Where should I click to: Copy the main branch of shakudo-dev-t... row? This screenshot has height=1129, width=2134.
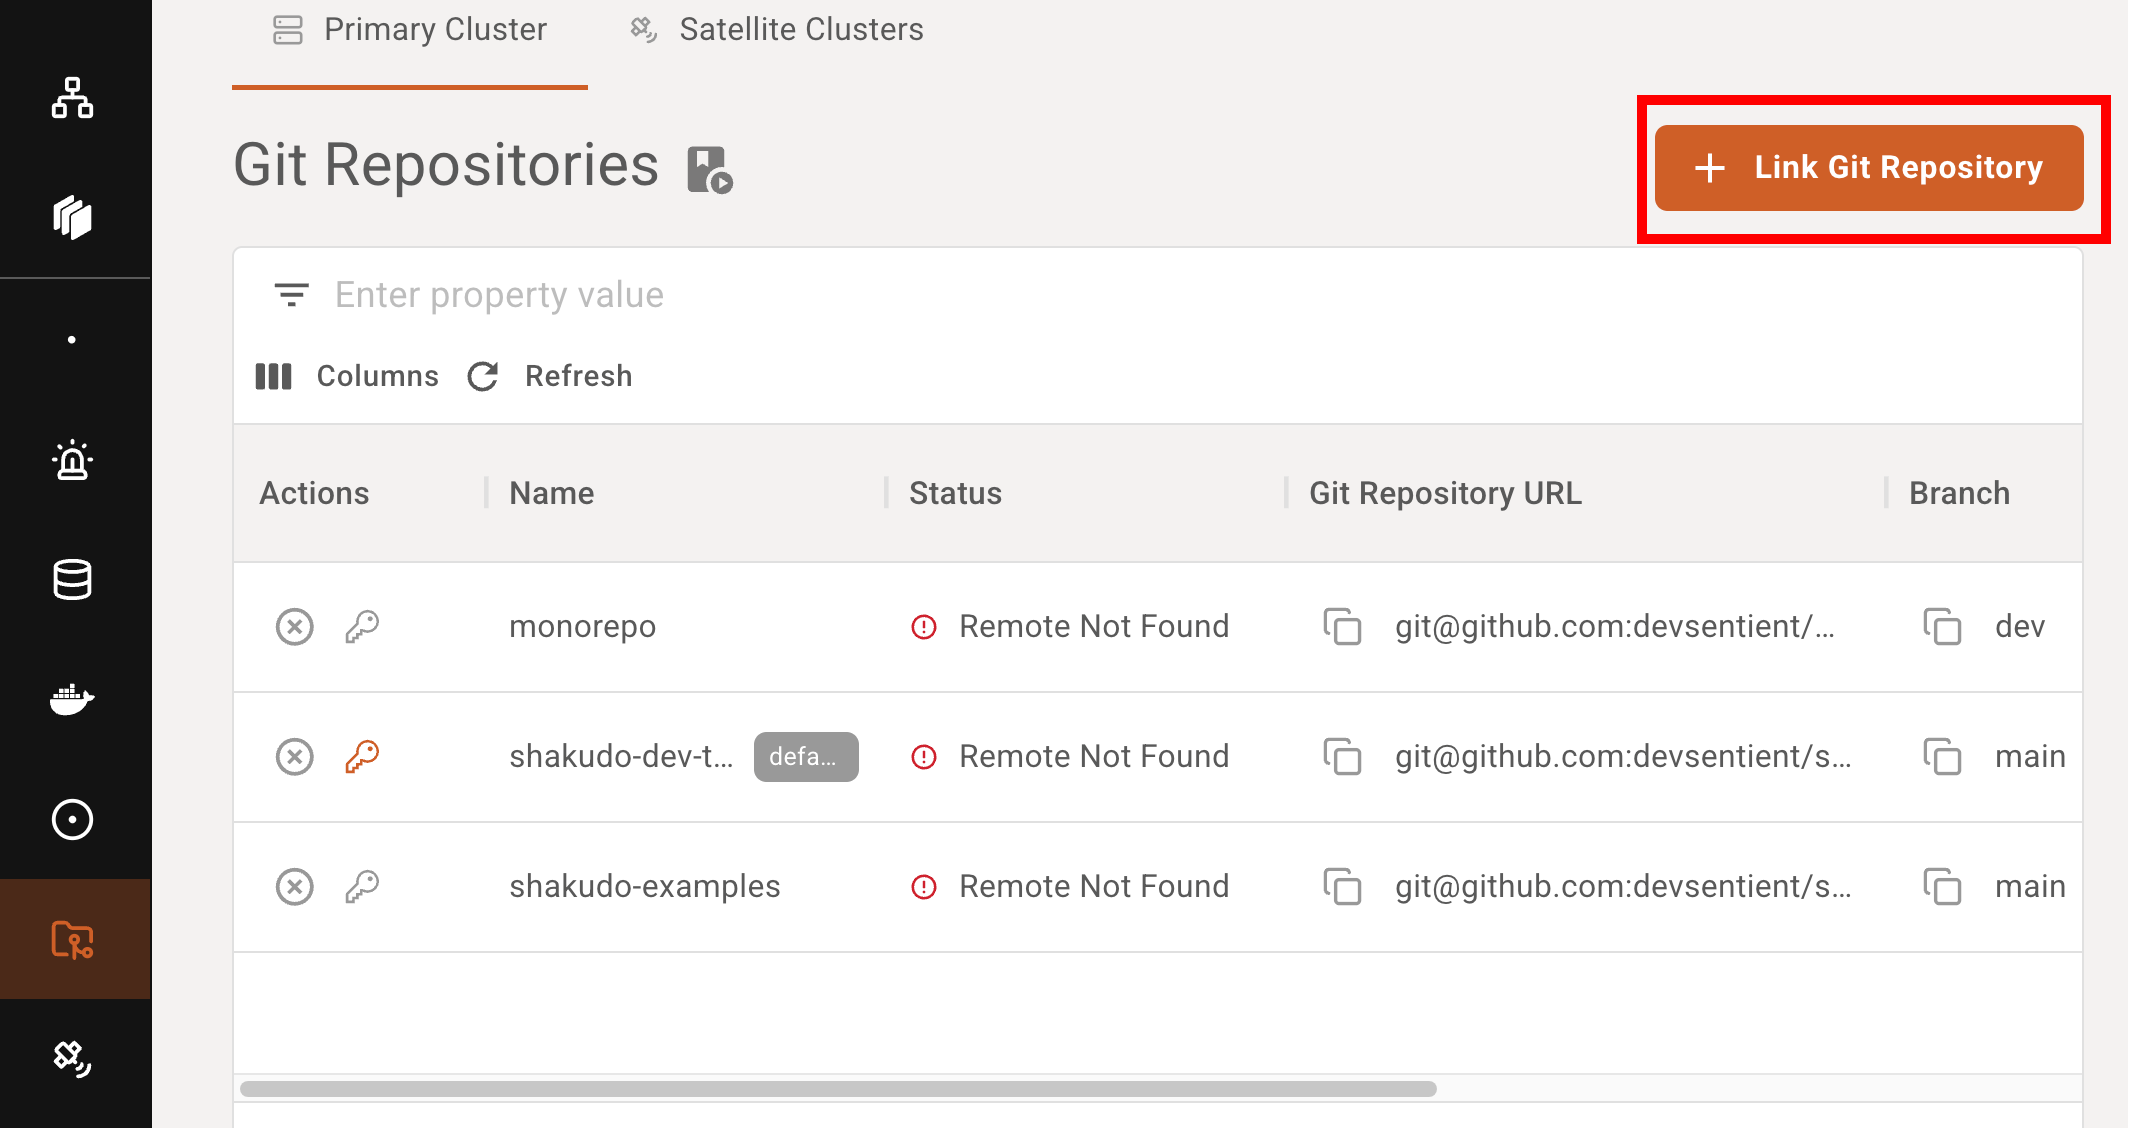[1942, 757]
